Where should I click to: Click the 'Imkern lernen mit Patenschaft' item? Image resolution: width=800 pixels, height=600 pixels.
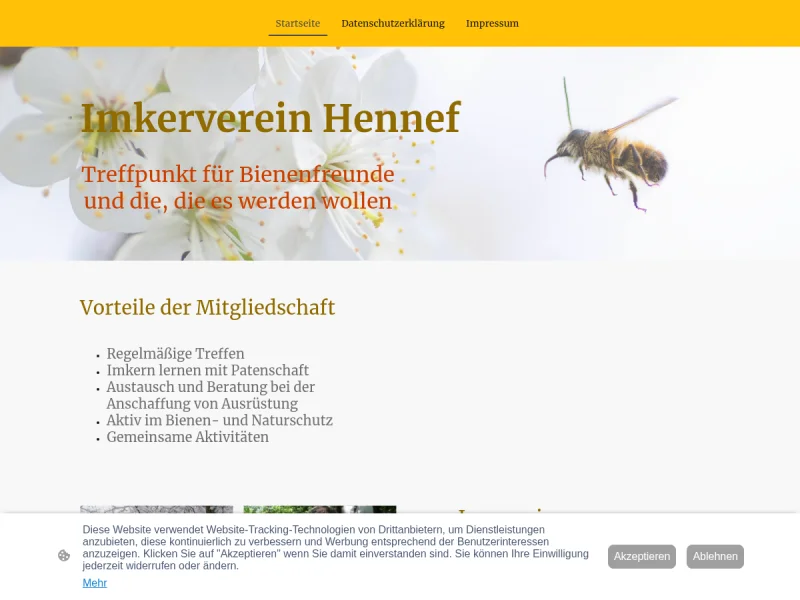[x=207, y=371]
